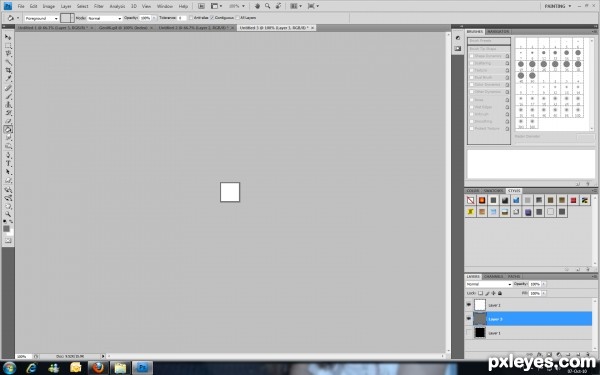Select the 3D Rotate tool
Image resolution: width=600 pixels, height=375 pixels.
coord(8,190)
